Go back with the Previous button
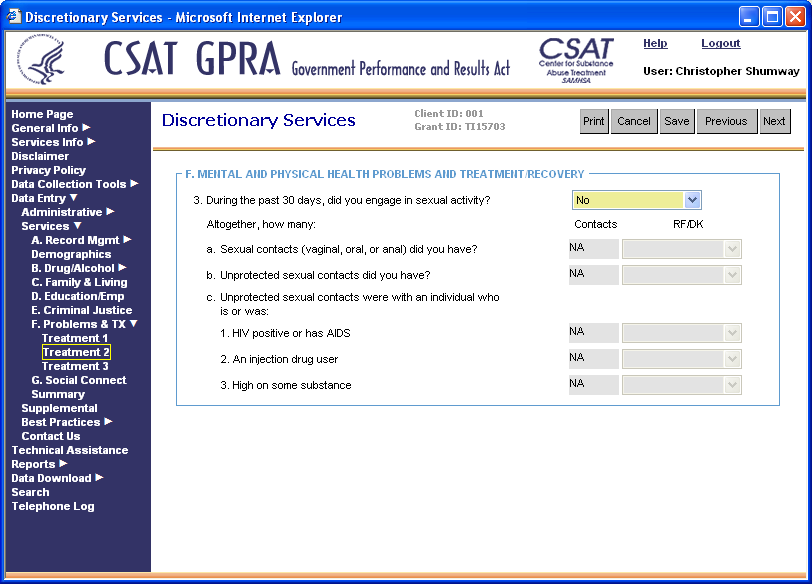This screenshot has width=812, height=584. 725,121
